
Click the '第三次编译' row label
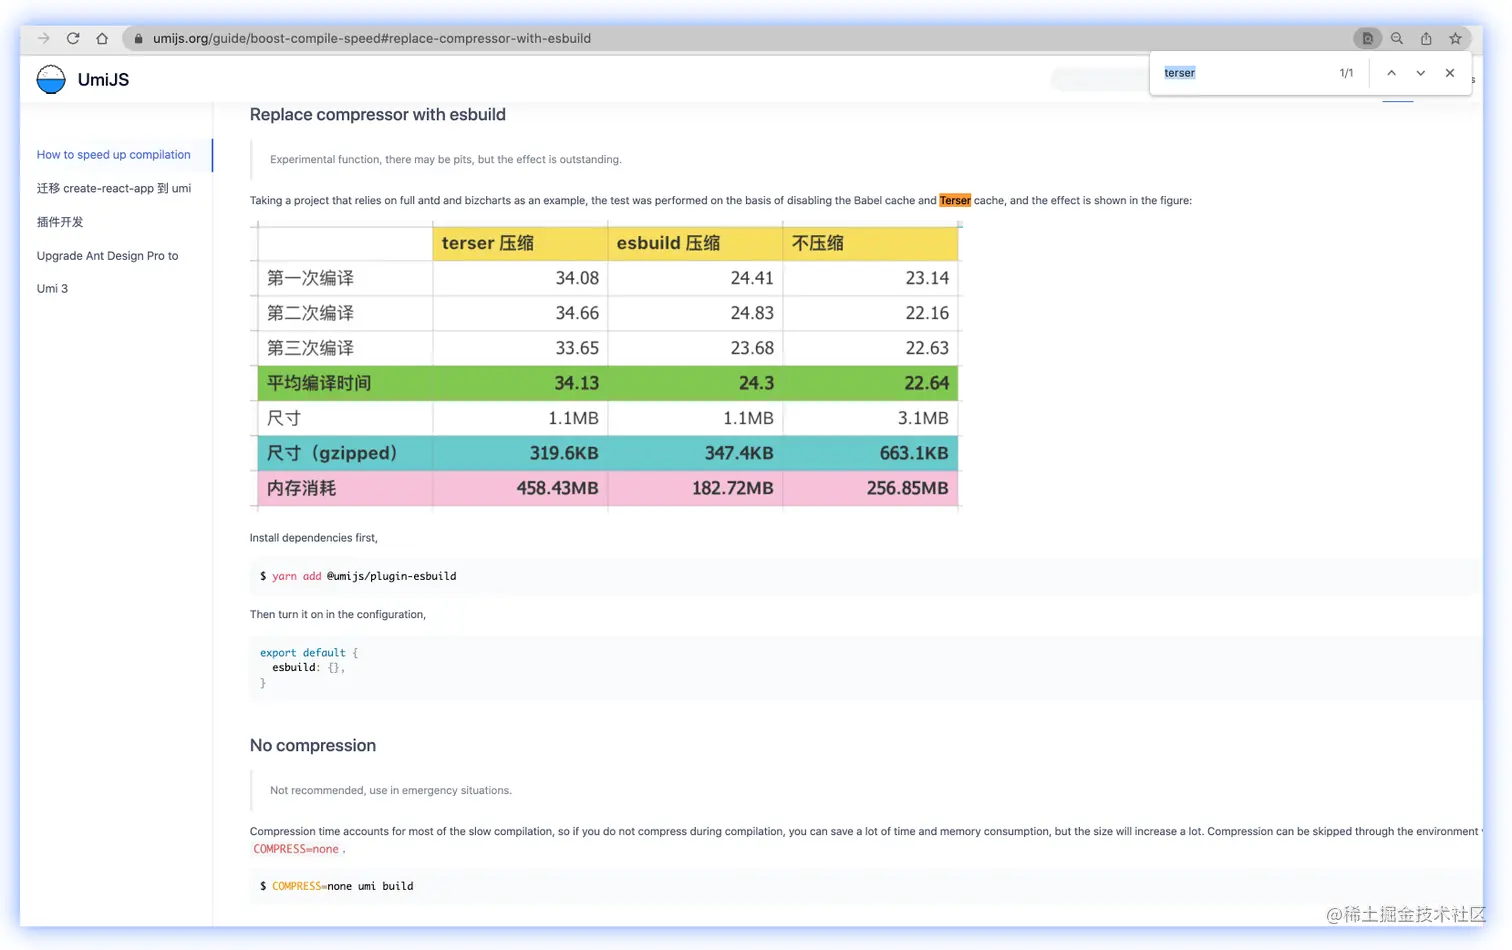pos(310,348)
